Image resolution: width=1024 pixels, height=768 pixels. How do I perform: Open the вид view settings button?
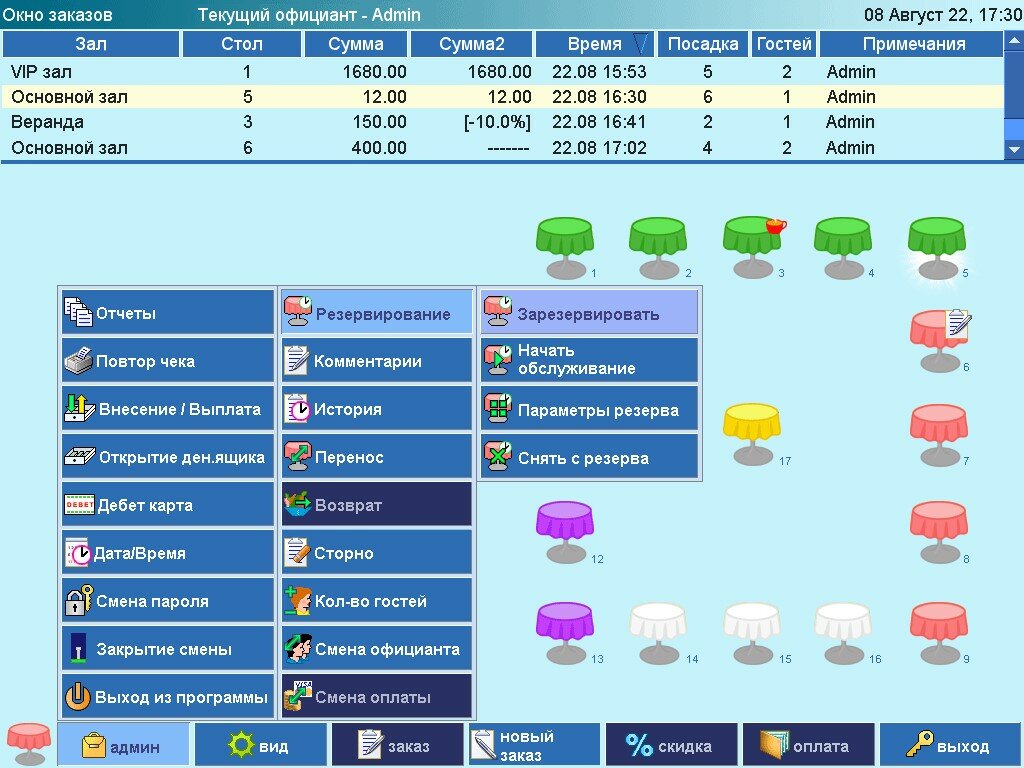[261, 745]
